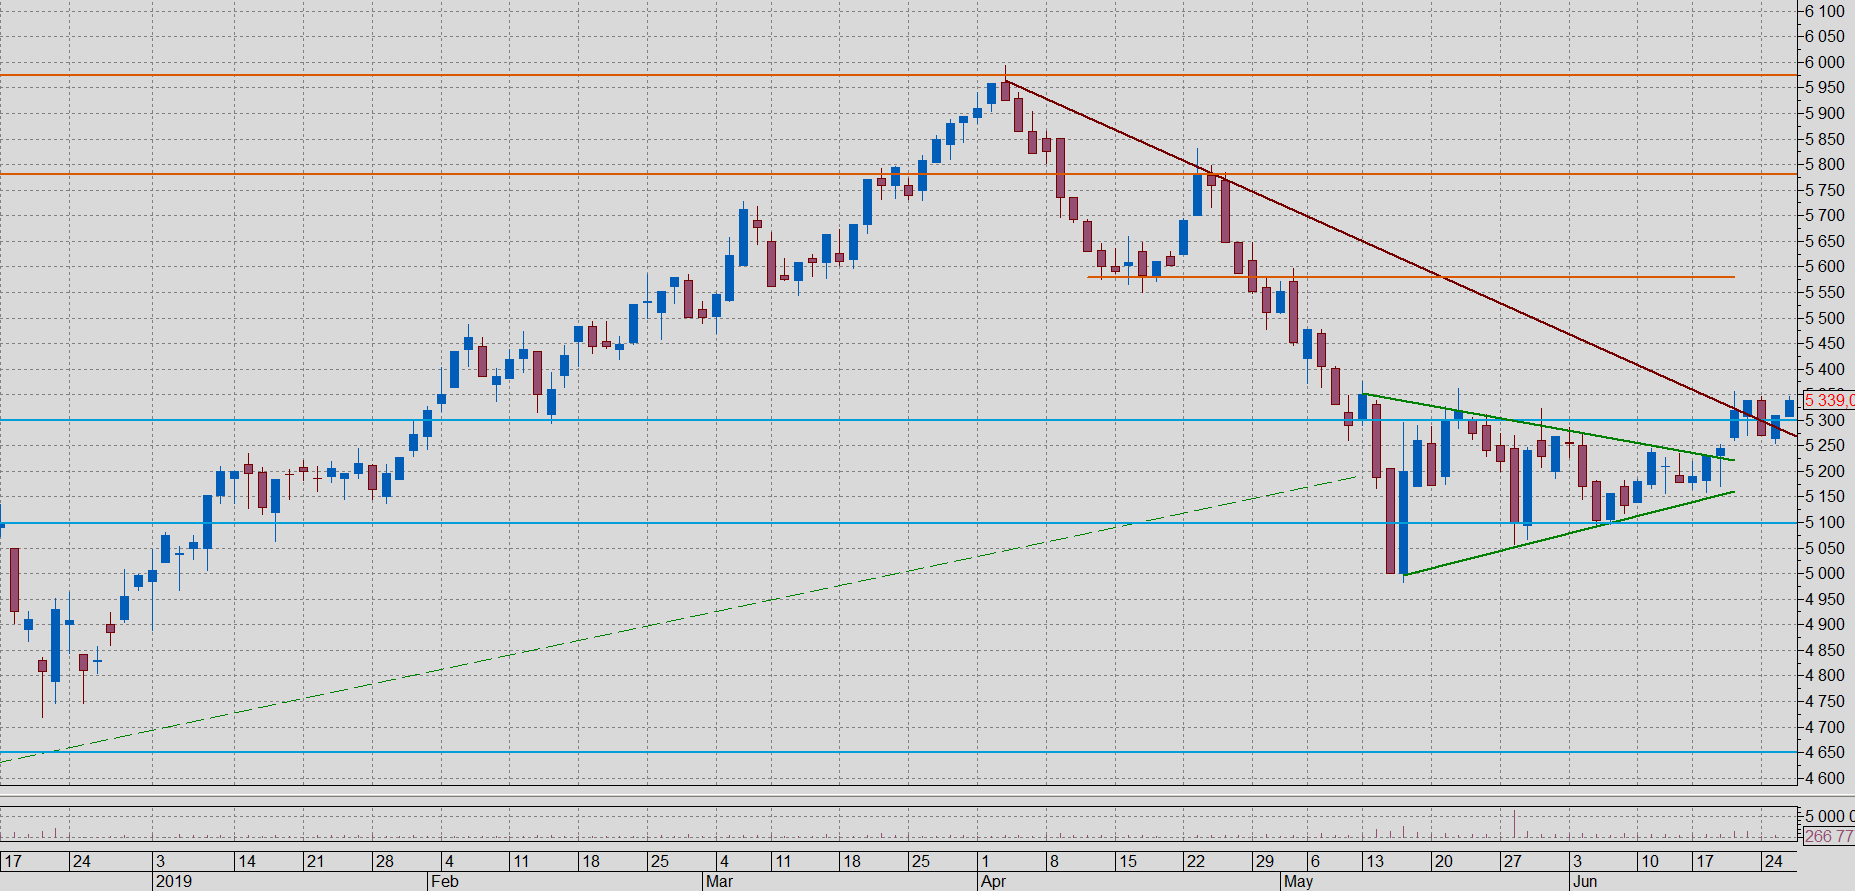This screenshot has width=1855, height=891.
Task: Click the April peak candle near 5 950
Action: (1005, 90)
